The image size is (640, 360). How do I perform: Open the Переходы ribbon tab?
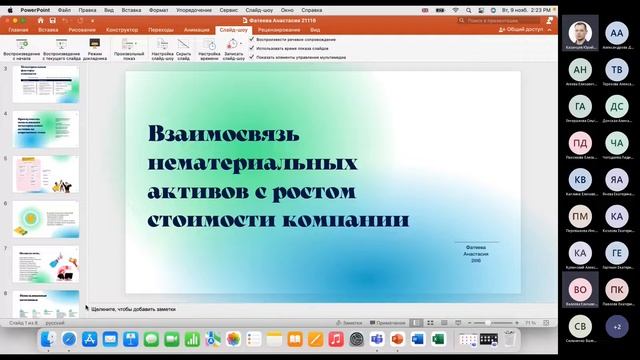tap(161, 30)
